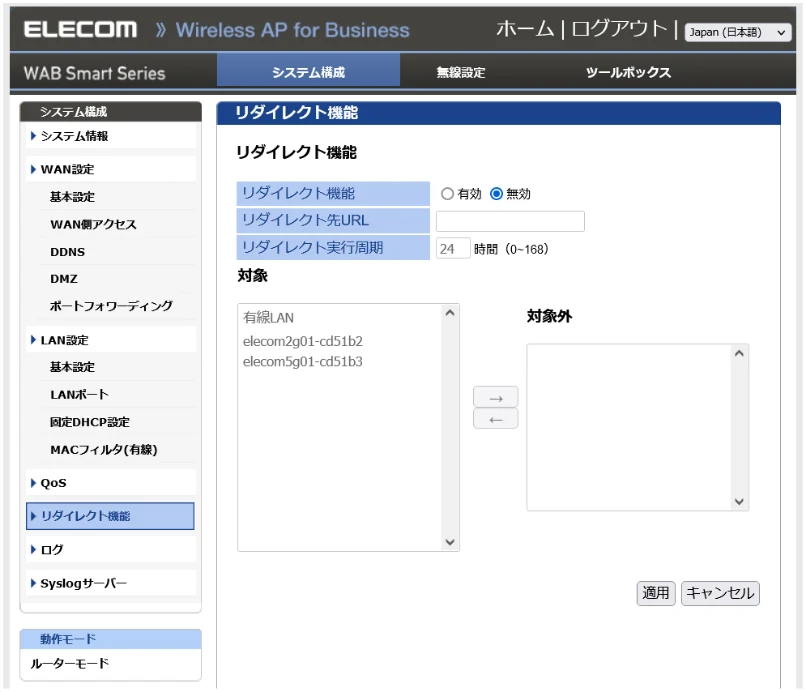Expand WAN設定 section in sidebar
806x692 pixels.
coord(111,169)
